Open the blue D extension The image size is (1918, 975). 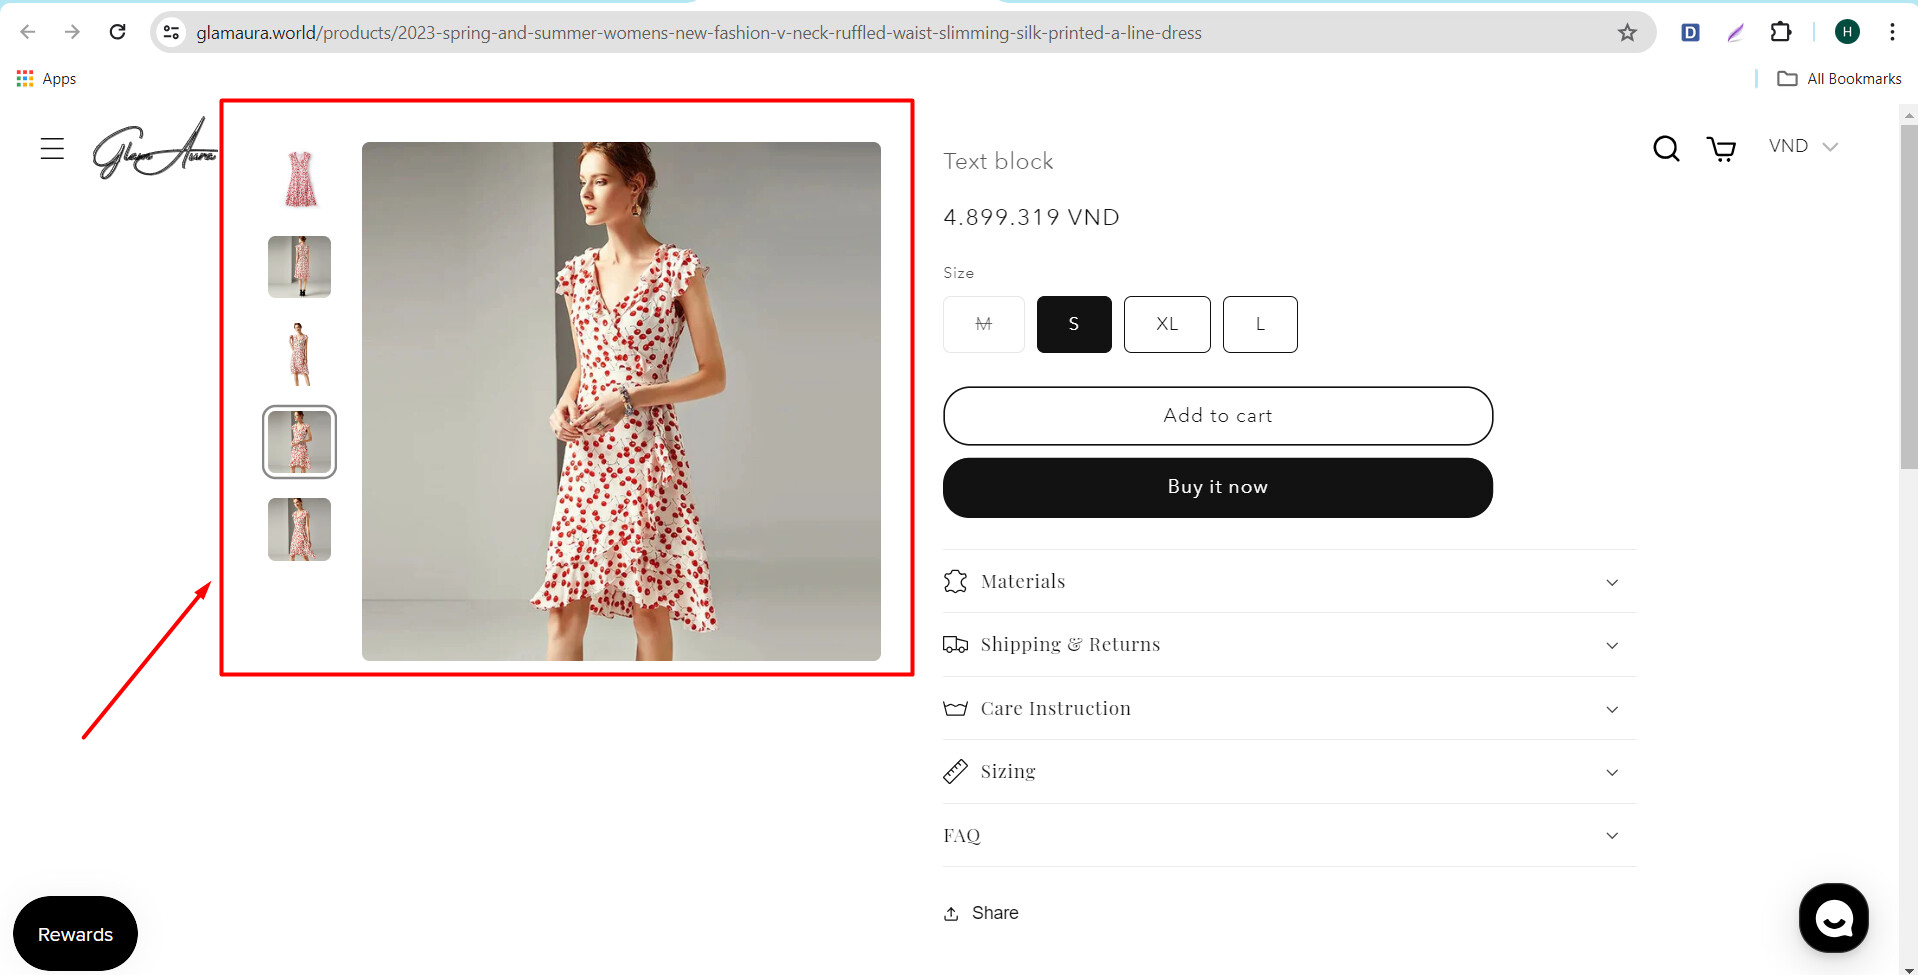pyautogui.click(x=1690, y=32)
